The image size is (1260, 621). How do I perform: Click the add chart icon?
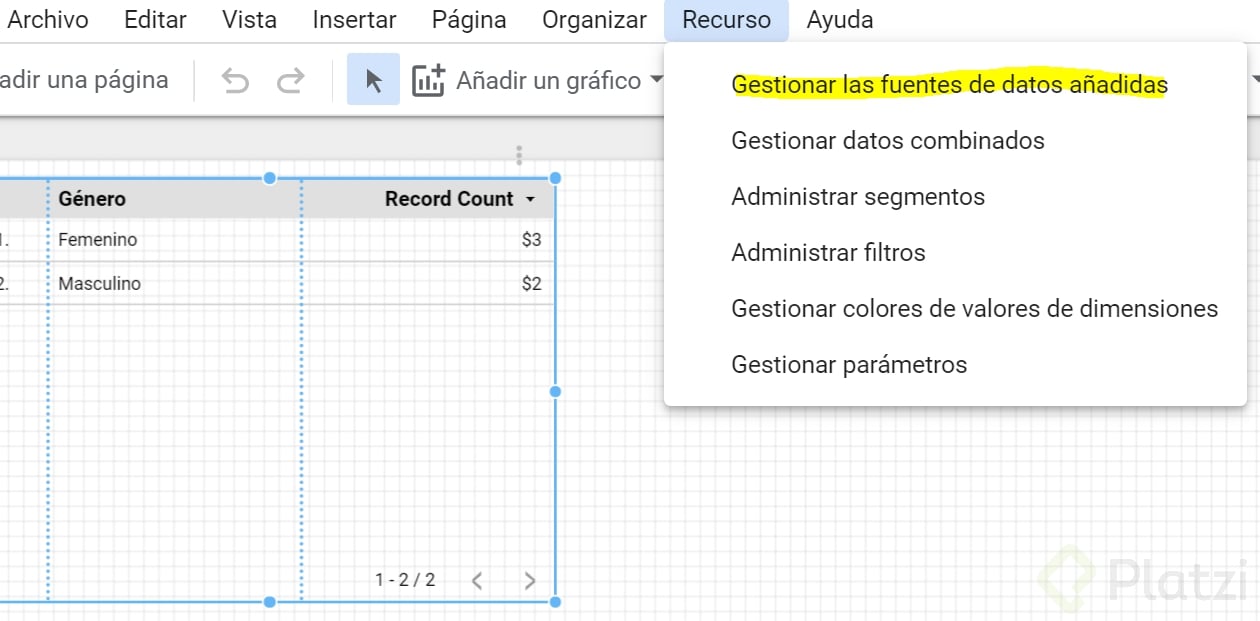click(x=428, y=81)
